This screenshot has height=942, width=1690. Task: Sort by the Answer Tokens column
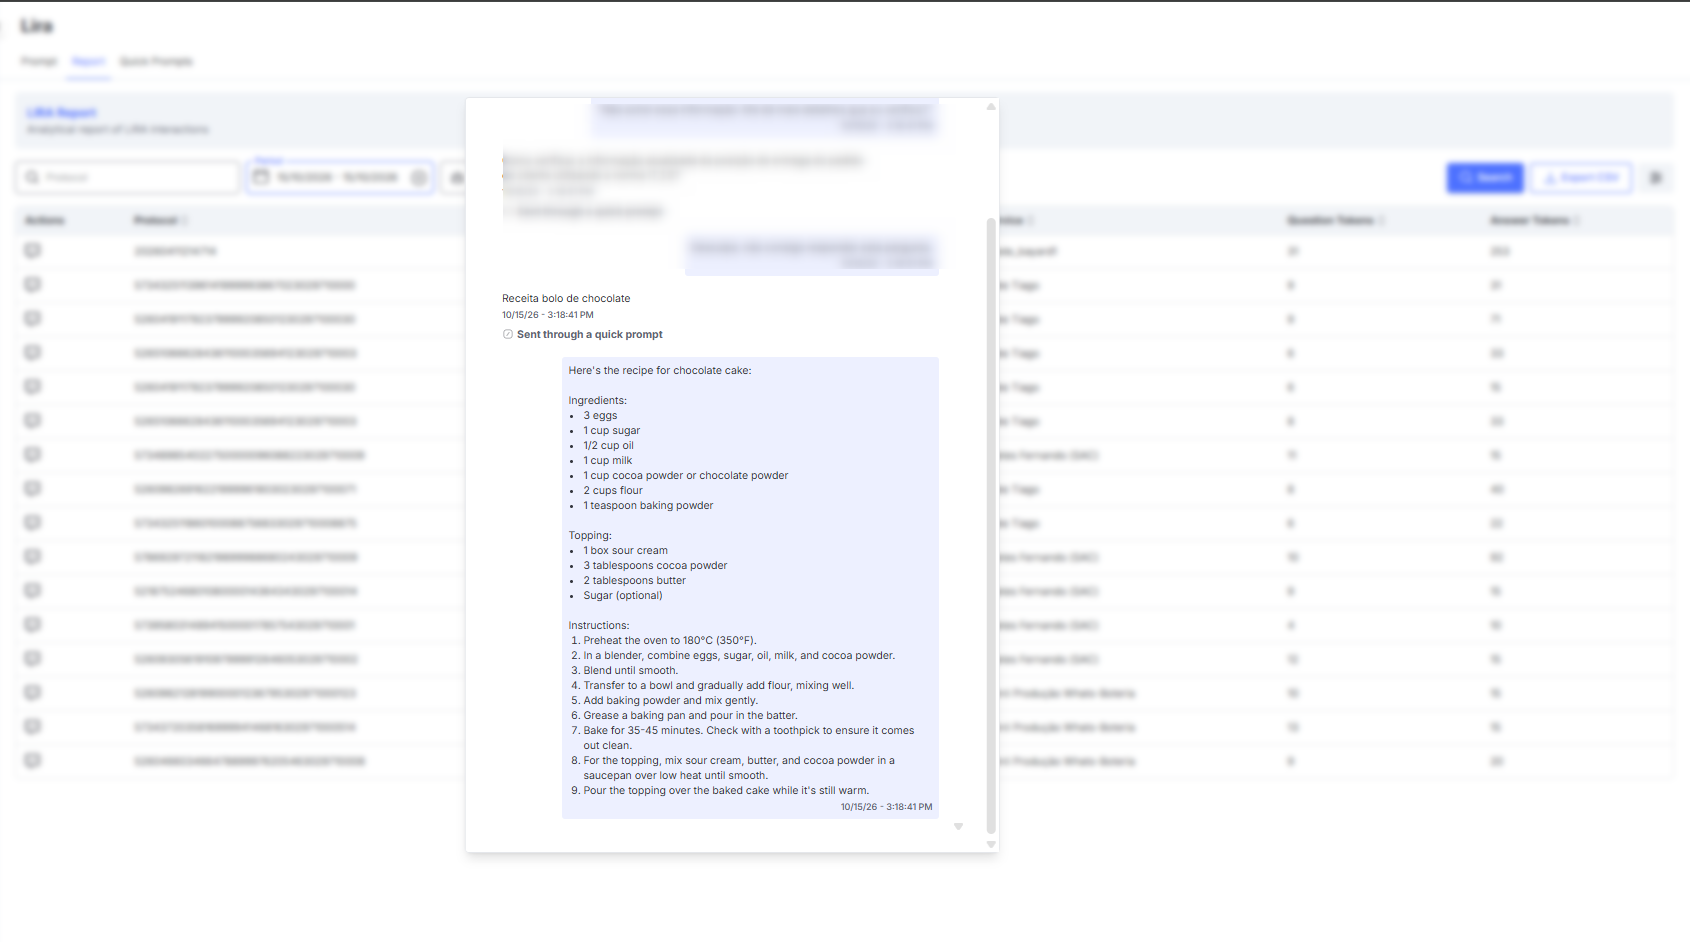click(x=1533, y=220)
